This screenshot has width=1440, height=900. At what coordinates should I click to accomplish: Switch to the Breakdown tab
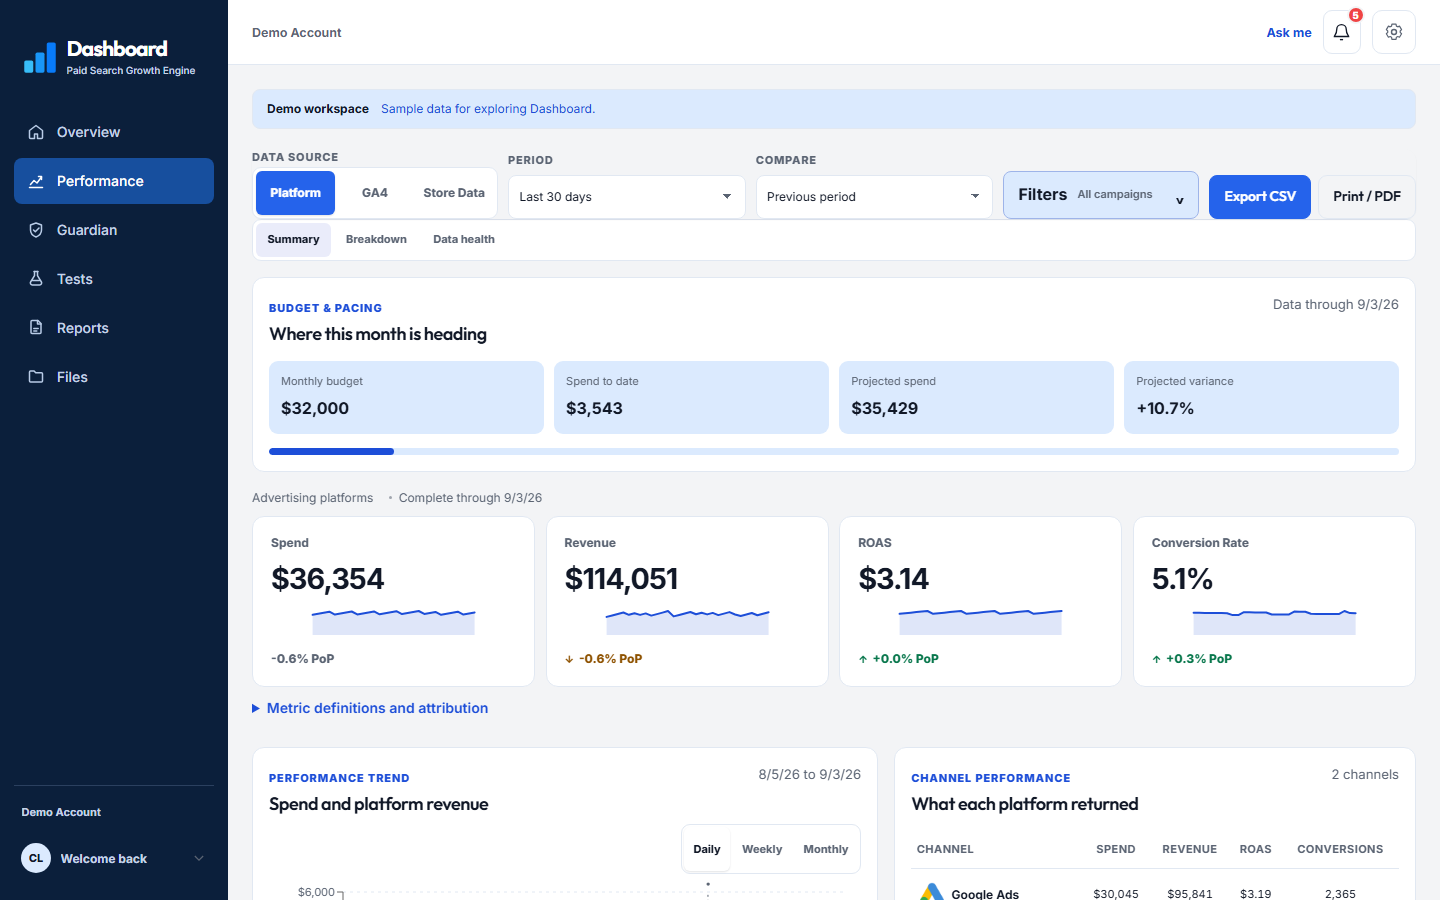[376, 240]
